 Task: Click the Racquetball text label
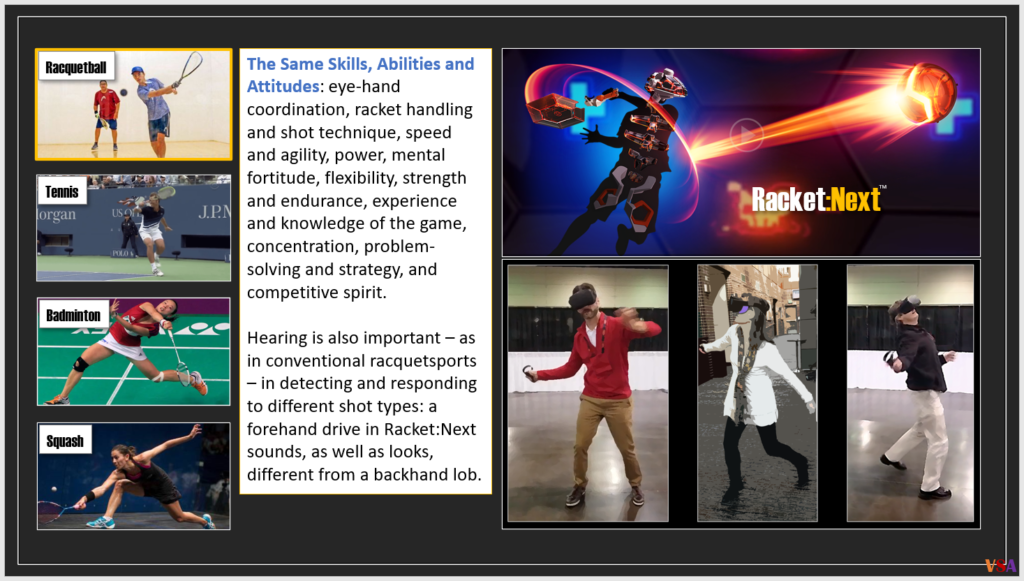click(75, 68)
